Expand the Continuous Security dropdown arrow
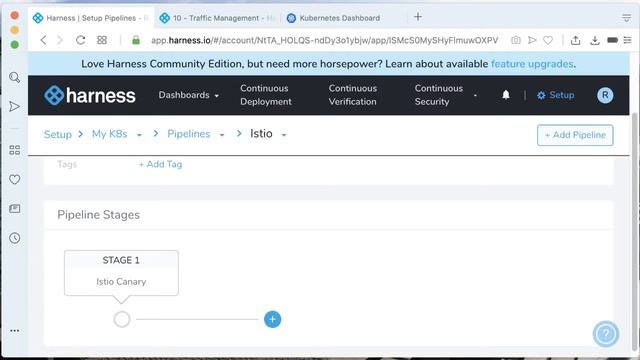 475,96
